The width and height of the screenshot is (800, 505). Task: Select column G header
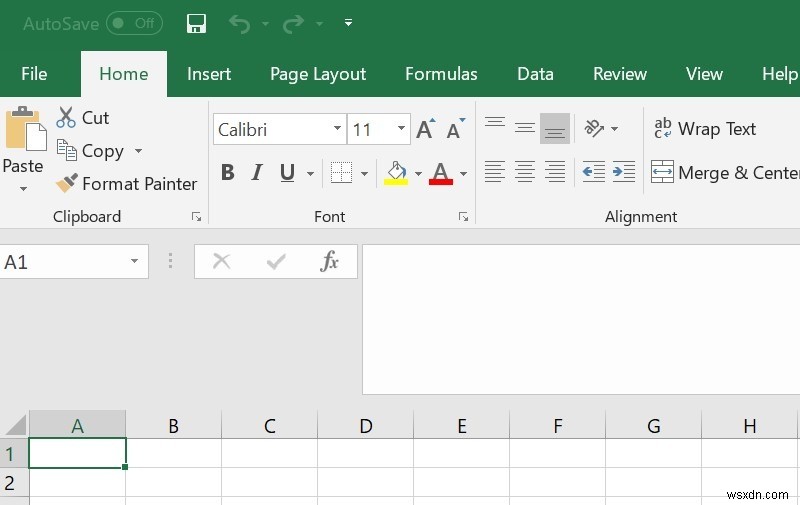[x=654, y=425]
